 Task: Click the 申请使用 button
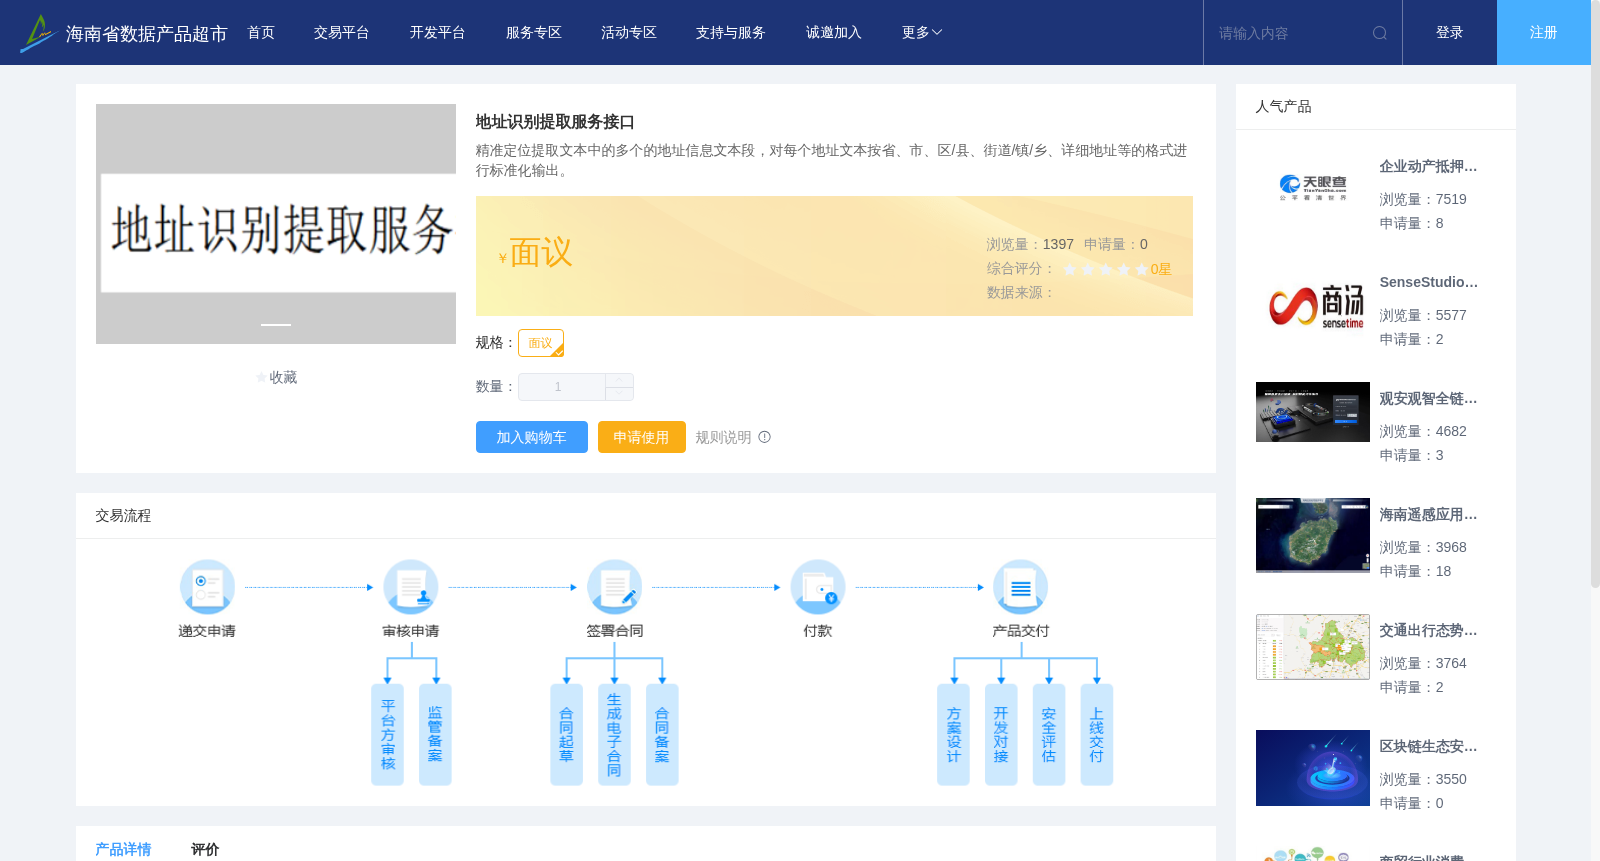[x=642, y=437]
